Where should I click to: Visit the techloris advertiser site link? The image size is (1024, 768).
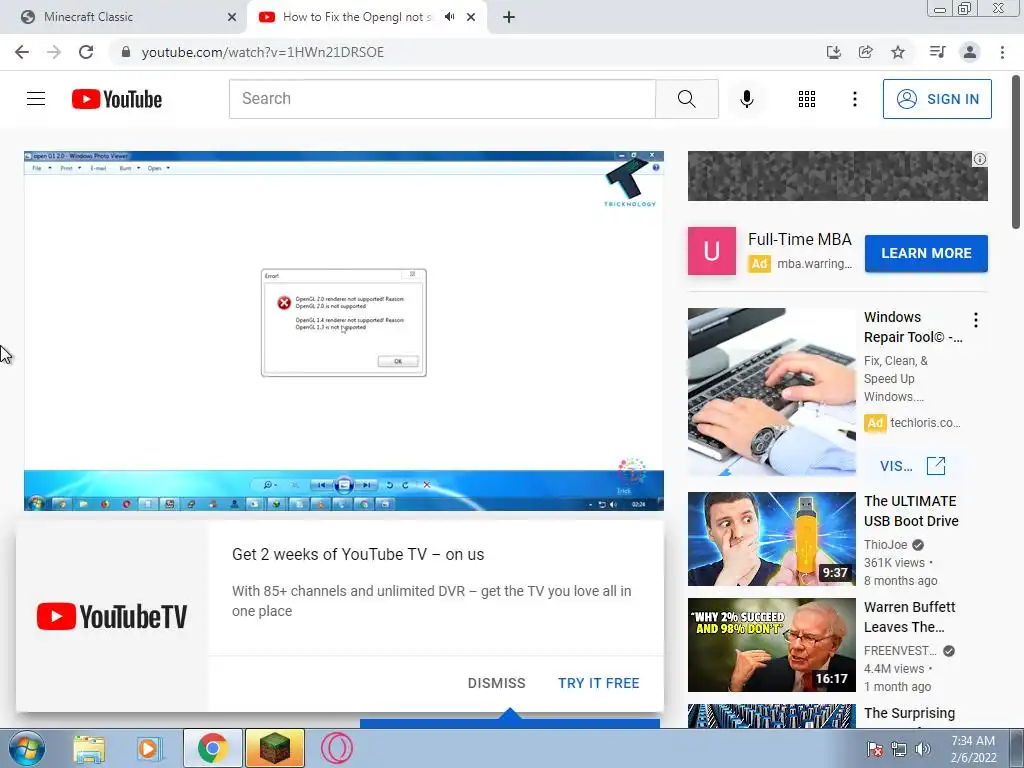pos(912,466)
